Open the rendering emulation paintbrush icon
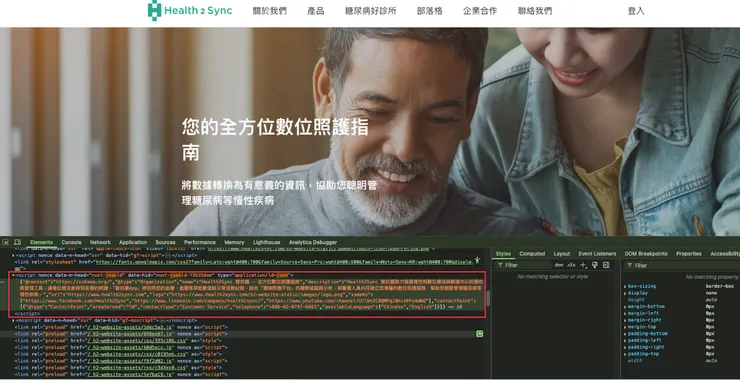 (595, 265)
